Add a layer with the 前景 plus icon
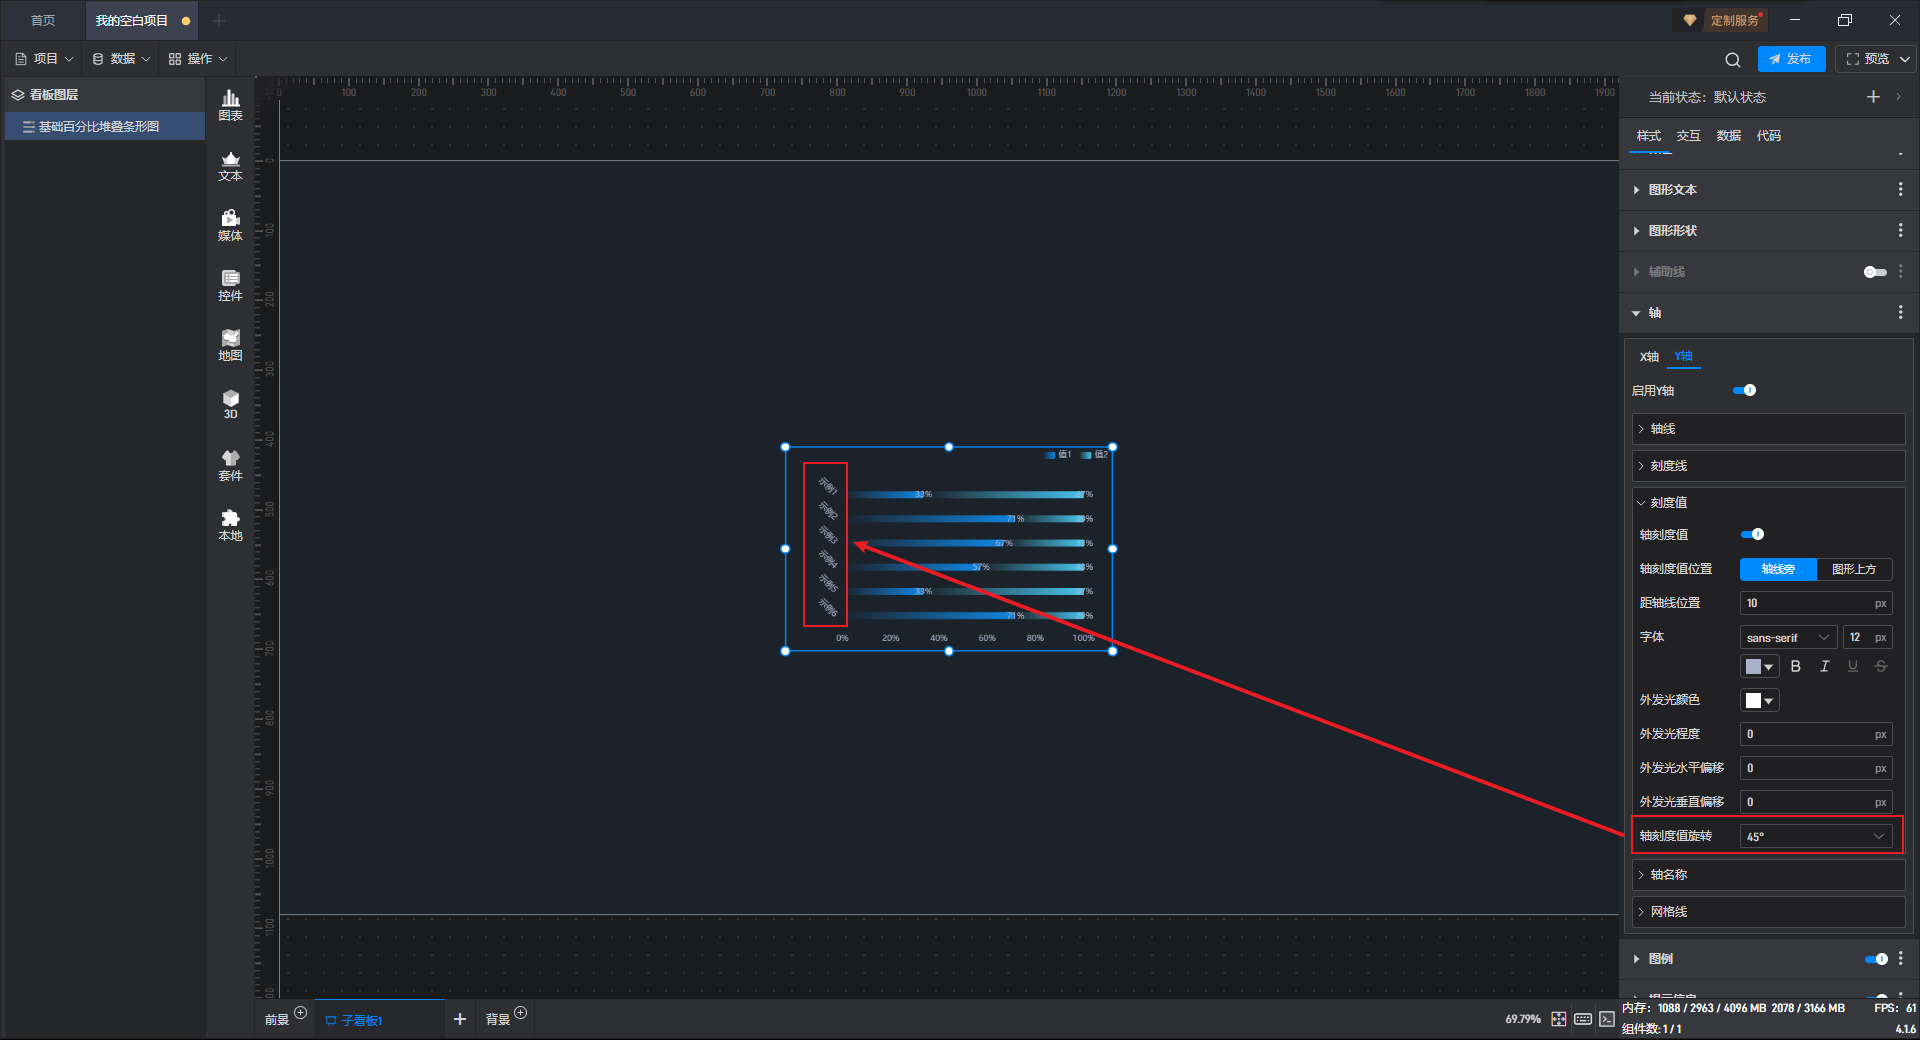This screenshot has width=1920, height=1040. point(300,1013)
